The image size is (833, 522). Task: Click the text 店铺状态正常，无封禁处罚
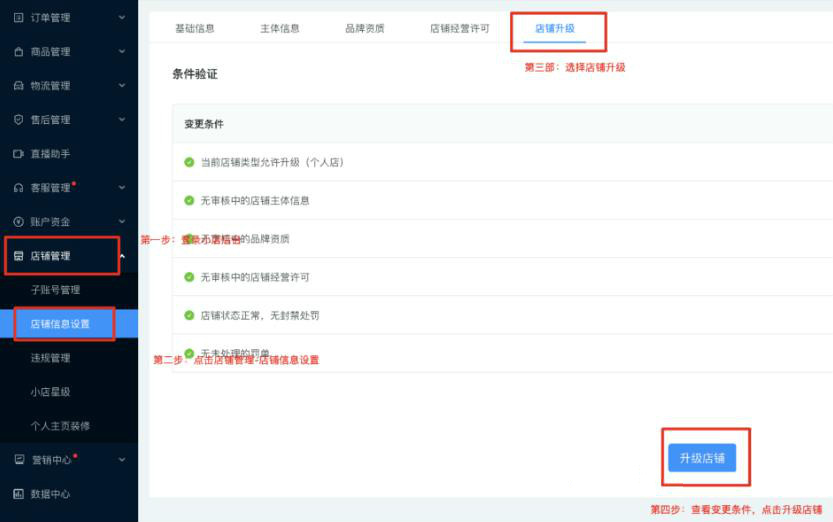[x=260, y=315]
